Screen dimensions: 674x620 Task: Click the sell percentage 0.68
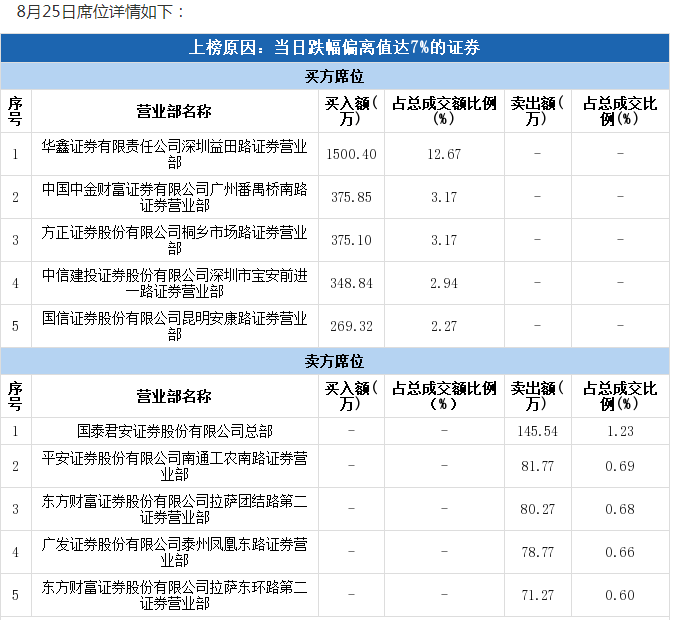pos(620,509)
